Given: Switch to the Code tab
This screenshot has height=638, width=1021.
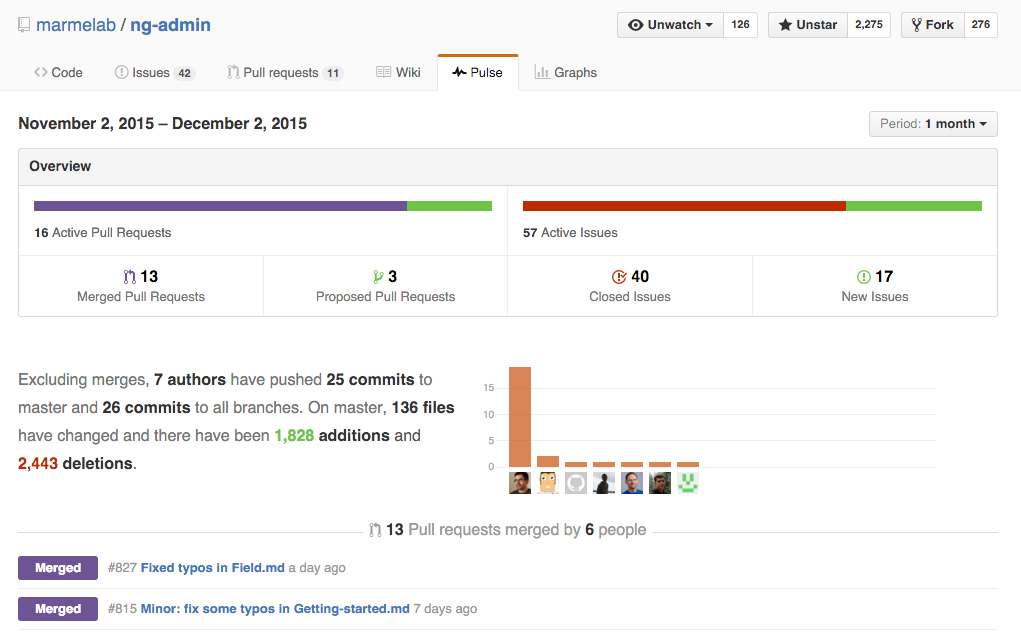Looking at the screenshot, I should coord(58,72).
